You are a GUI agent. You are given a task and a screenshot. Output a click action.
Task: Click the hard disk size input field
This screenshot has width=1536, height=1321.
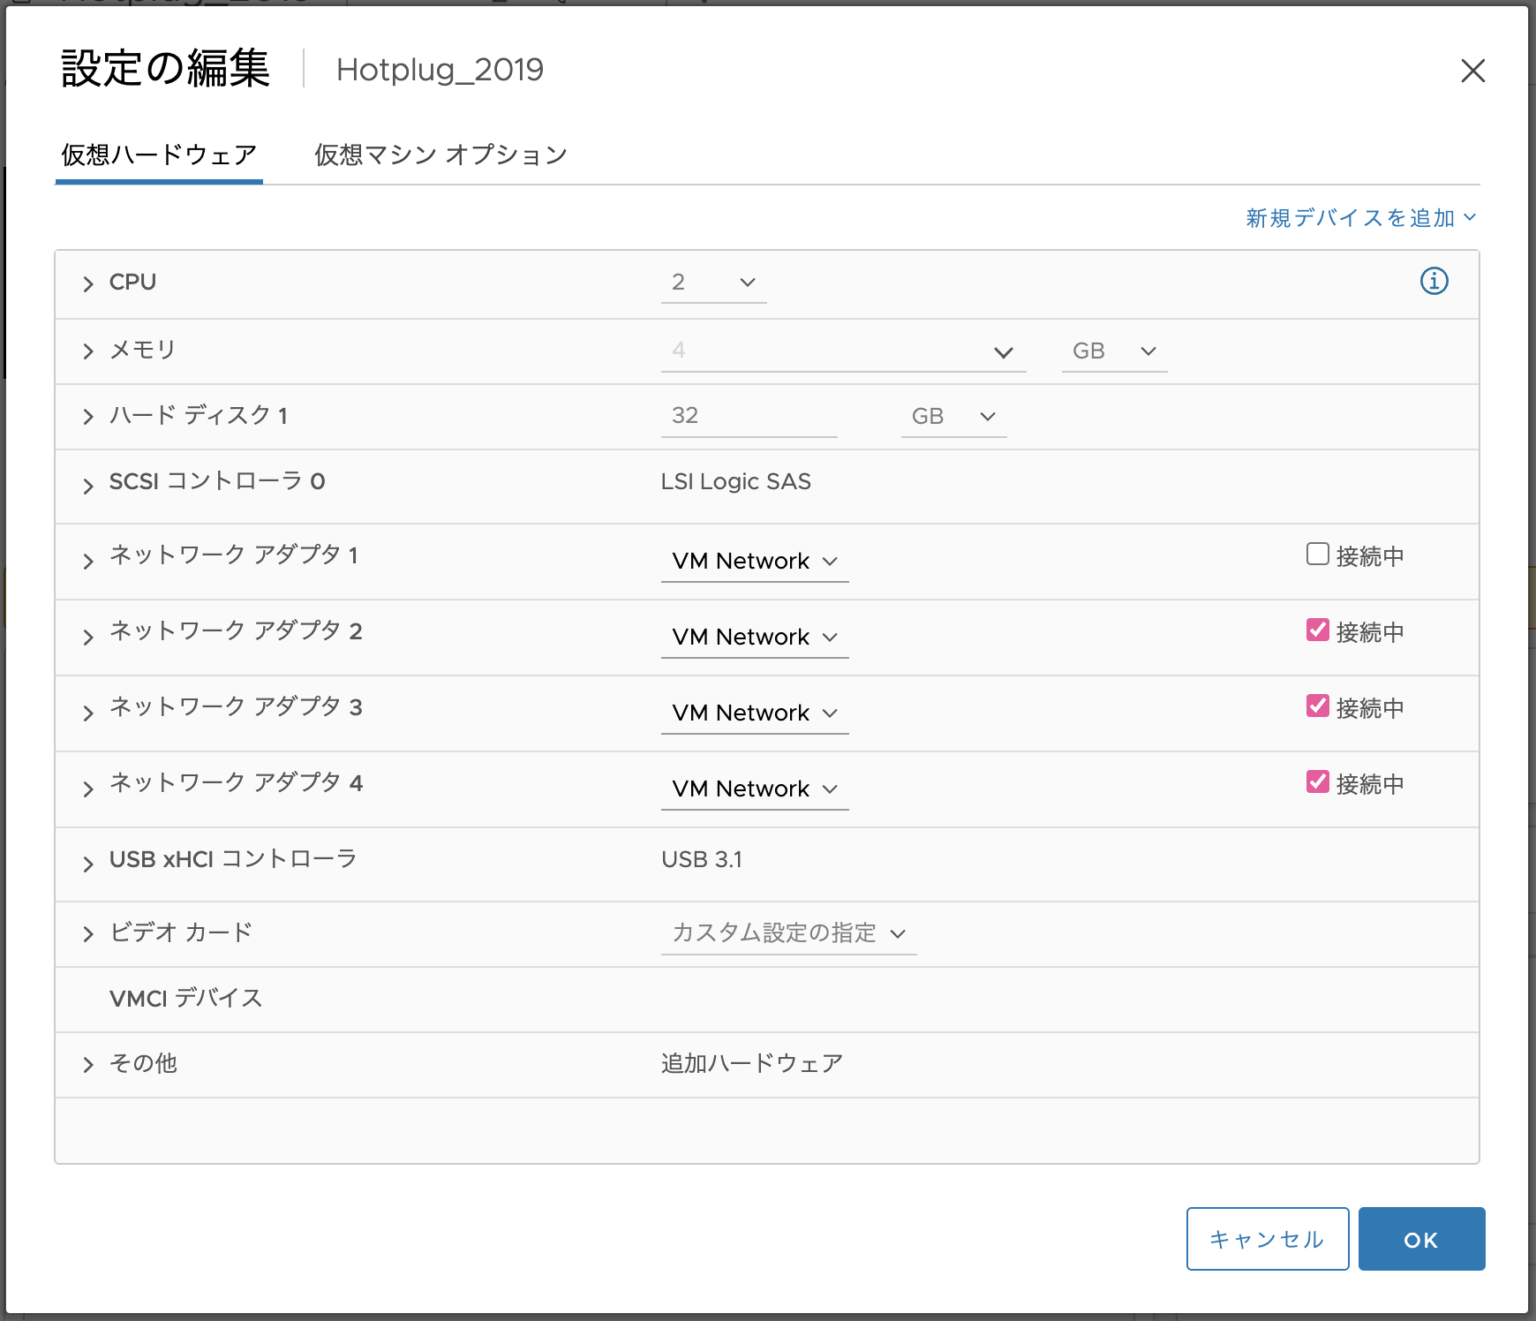[x=747, y=416]
